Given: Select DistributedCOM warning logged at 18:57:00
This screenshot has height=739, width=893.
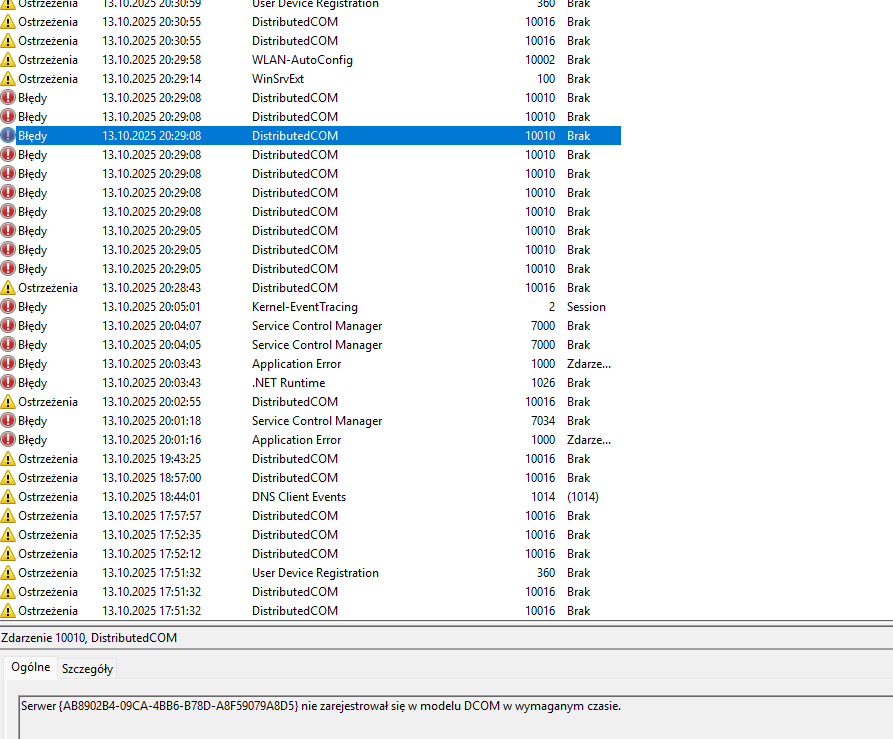Looking at the screenshot, I should click(x=294, y=478).
